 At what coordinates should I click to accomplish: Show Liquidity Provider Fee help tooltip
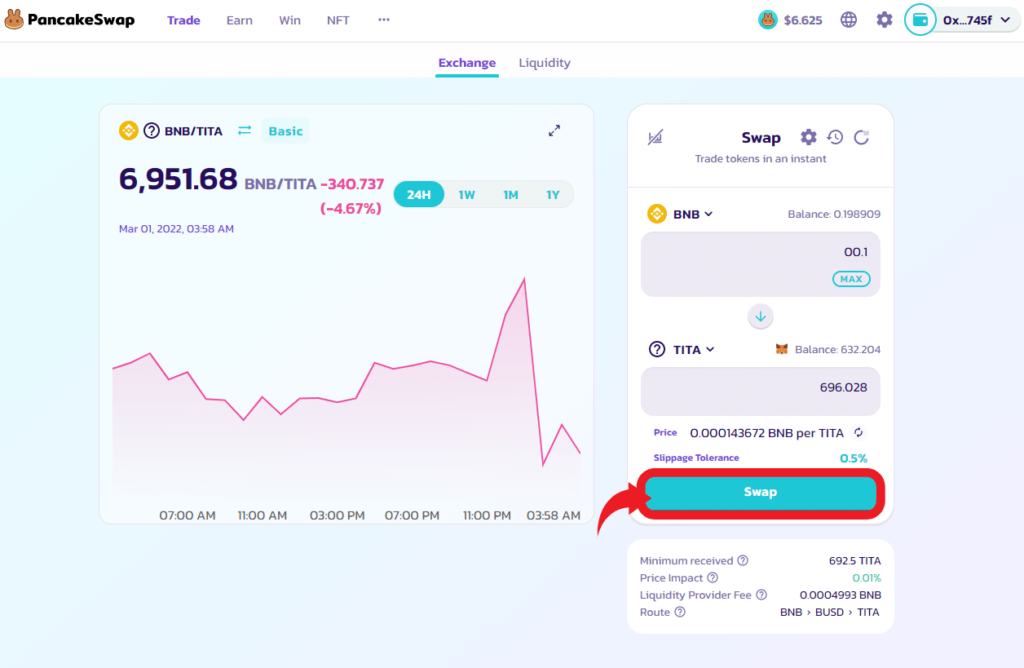pyautogui.click(x=761, y=595)
